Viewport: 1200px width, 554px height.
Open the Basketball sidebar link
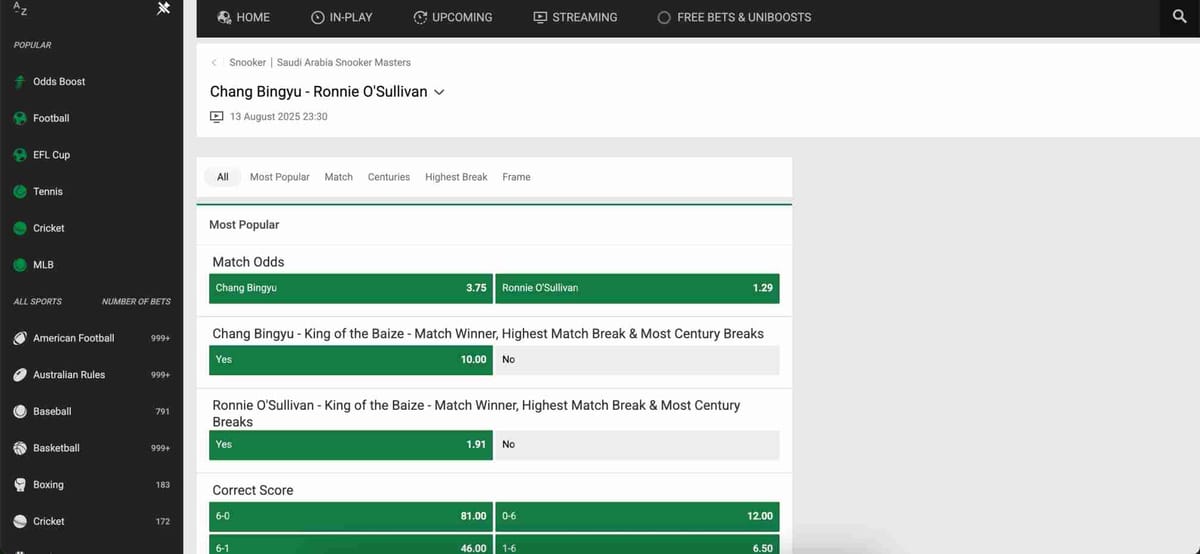click(56, 448)
